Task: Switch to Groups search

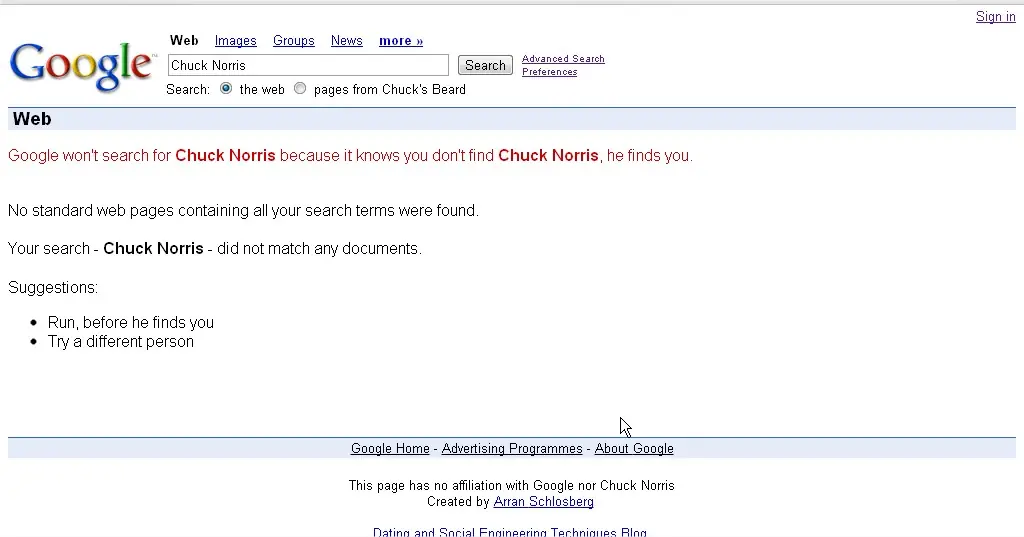Action: (294, 41)
